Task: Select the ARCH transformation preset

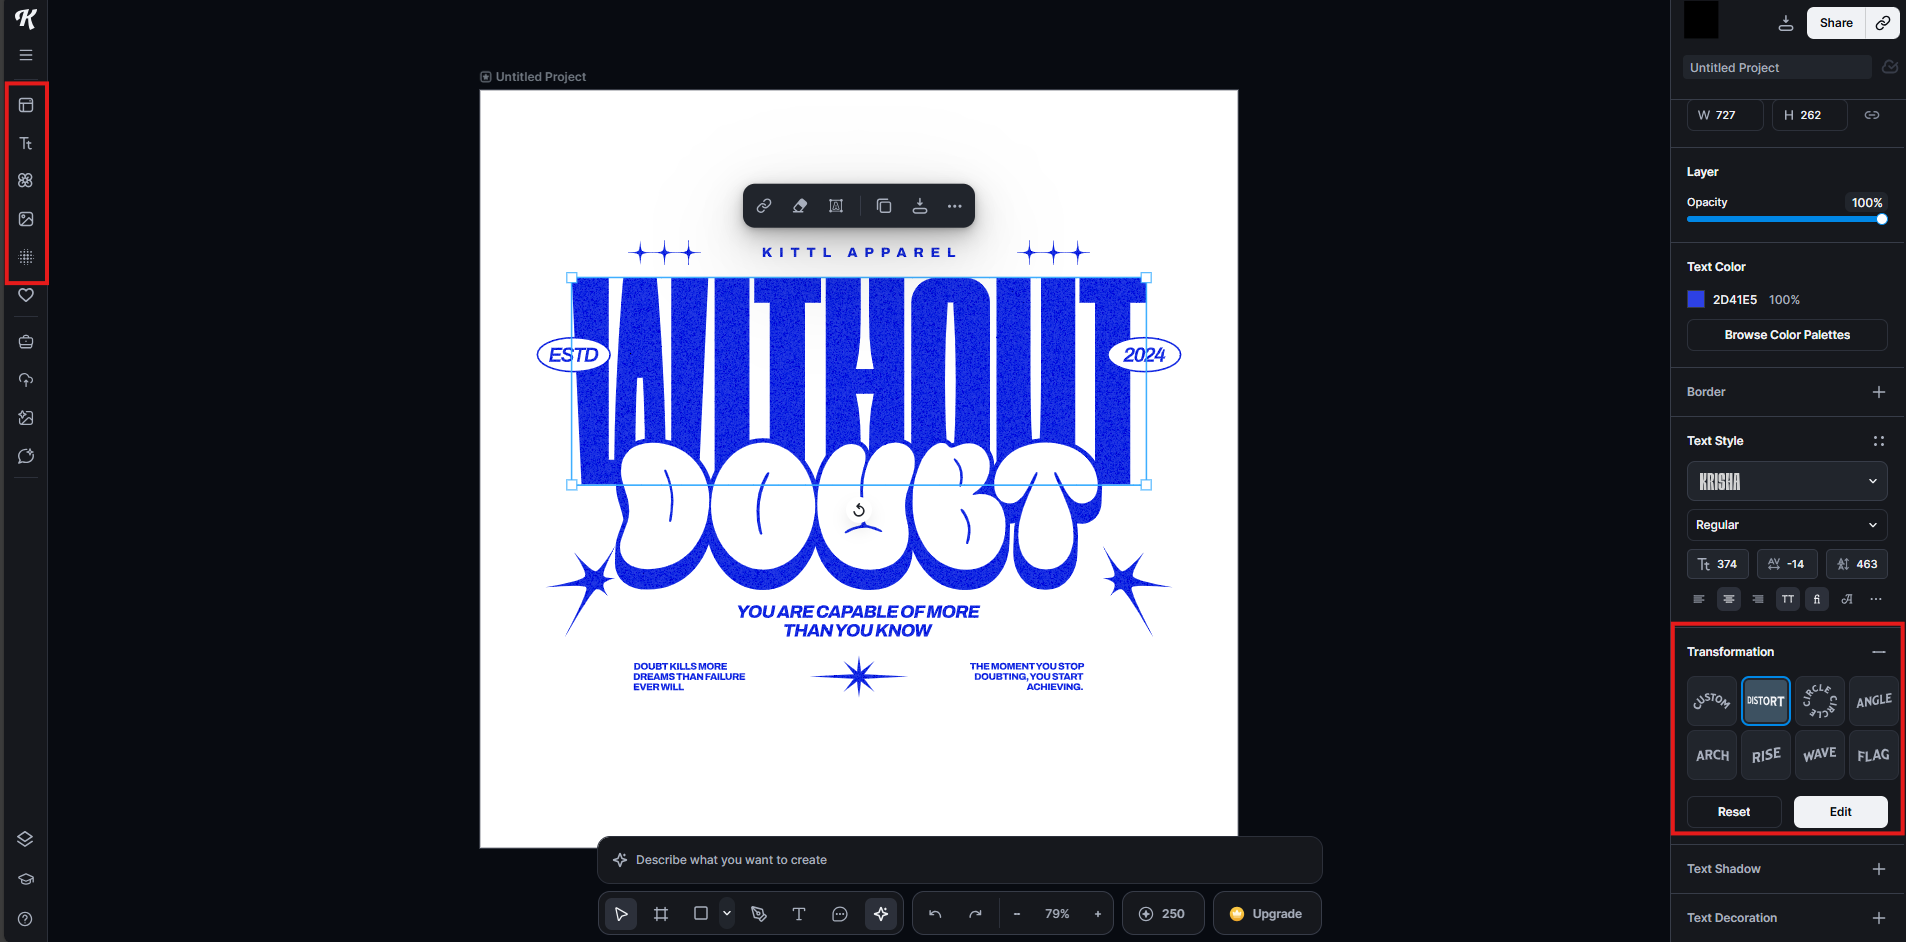Action: click(1712, 755)
